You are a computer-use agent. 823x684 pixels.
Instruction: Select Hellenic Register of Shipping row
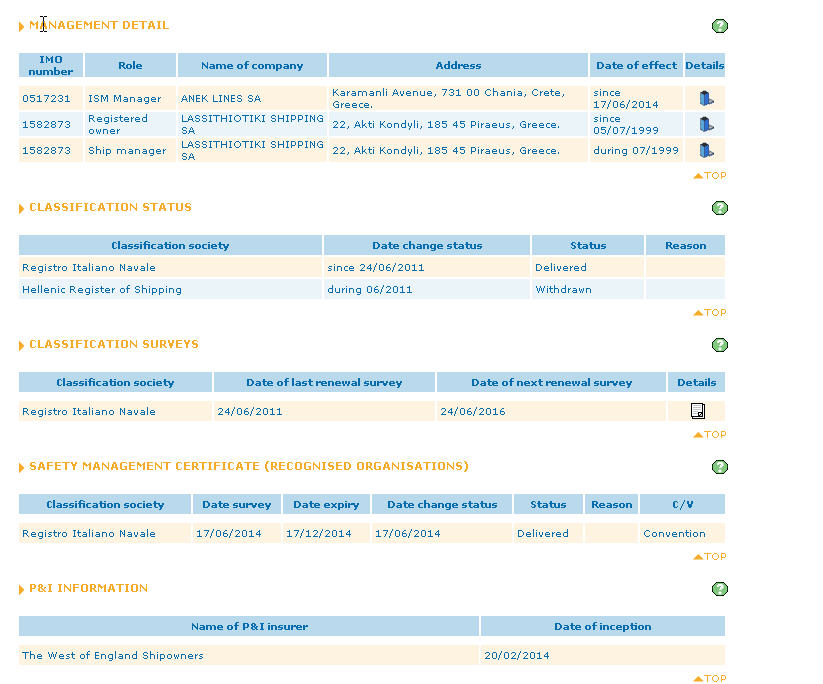tap(372, 289)
